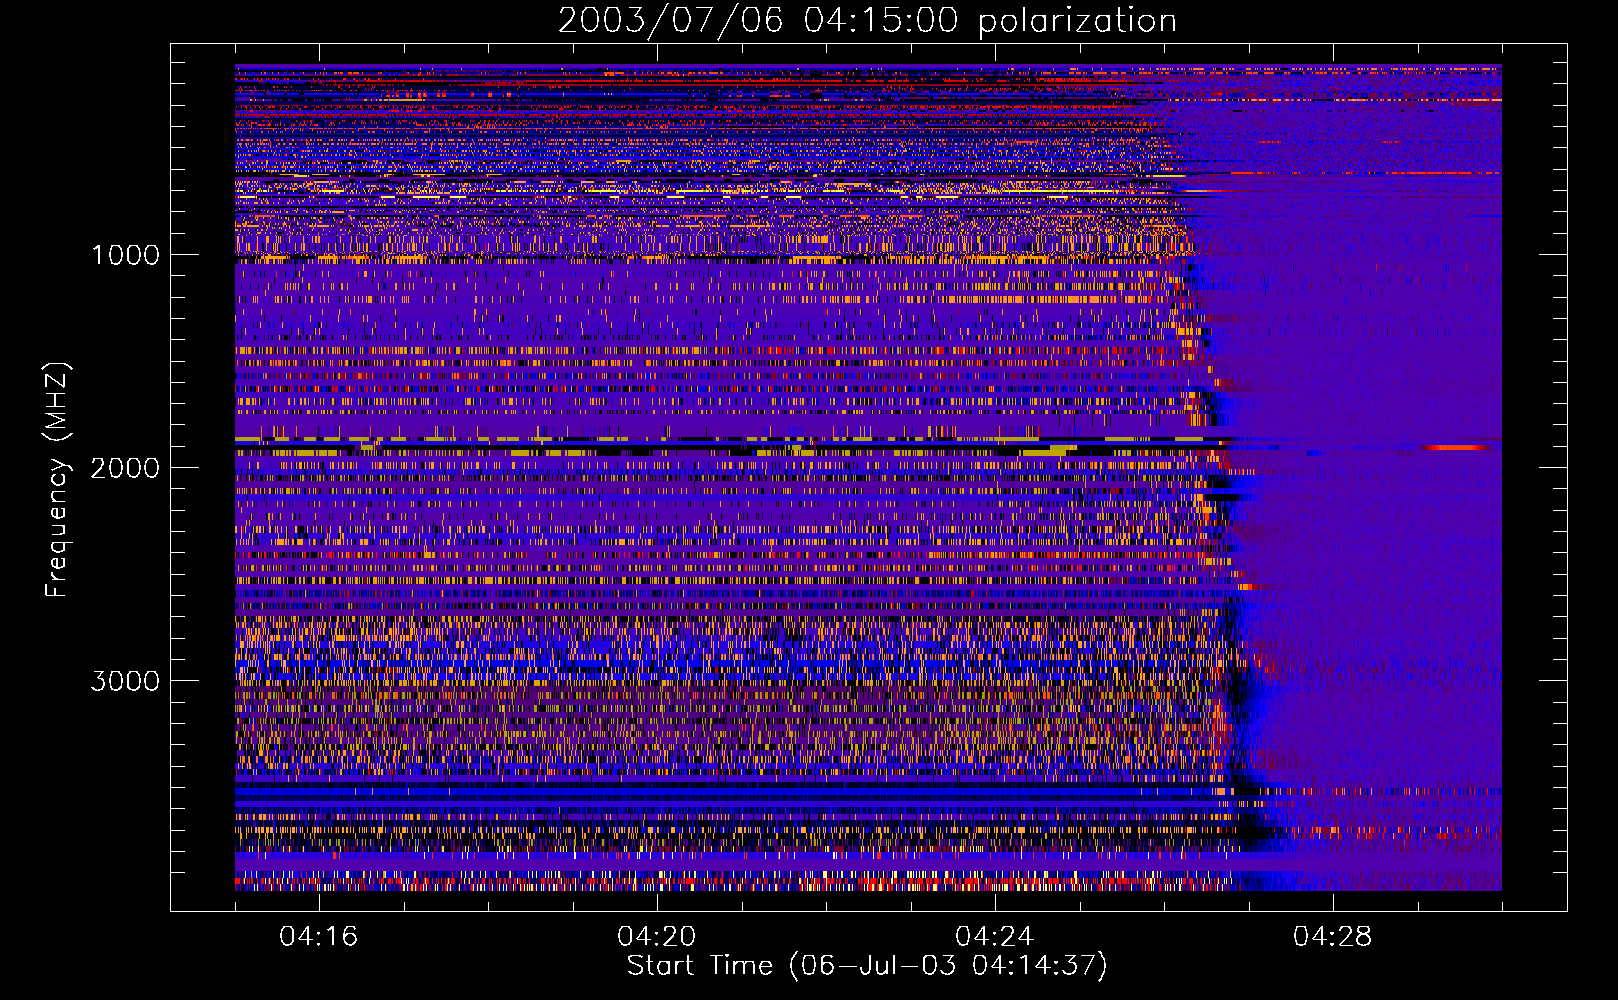This screenshot has width=1618, height=1000.
Task: Click the 'Frequency (MHZ)' axis title
Action: click(57, 480)
